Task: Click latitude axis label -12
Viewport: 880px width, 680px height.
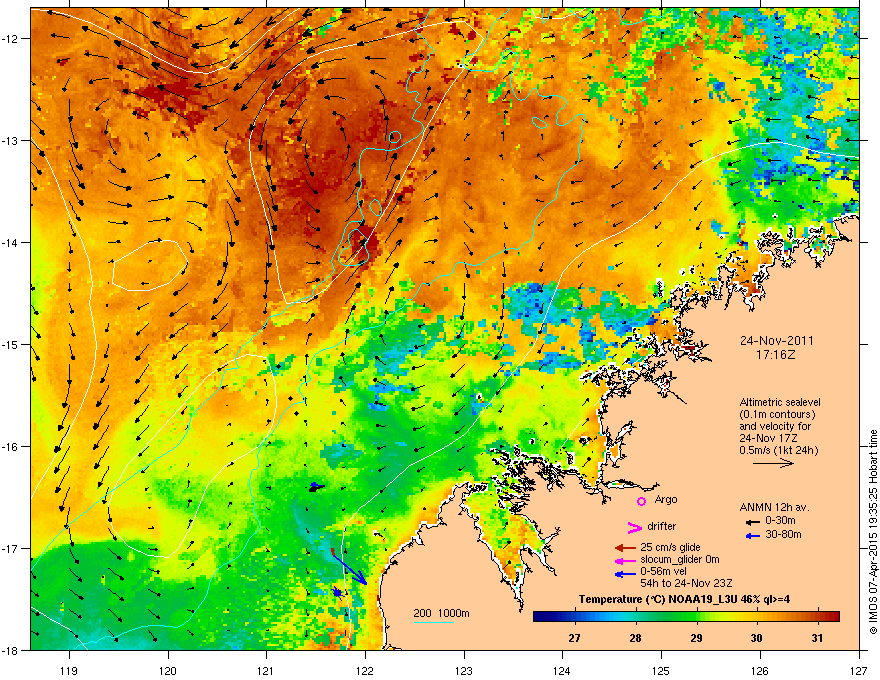Action: click(11, 39)
